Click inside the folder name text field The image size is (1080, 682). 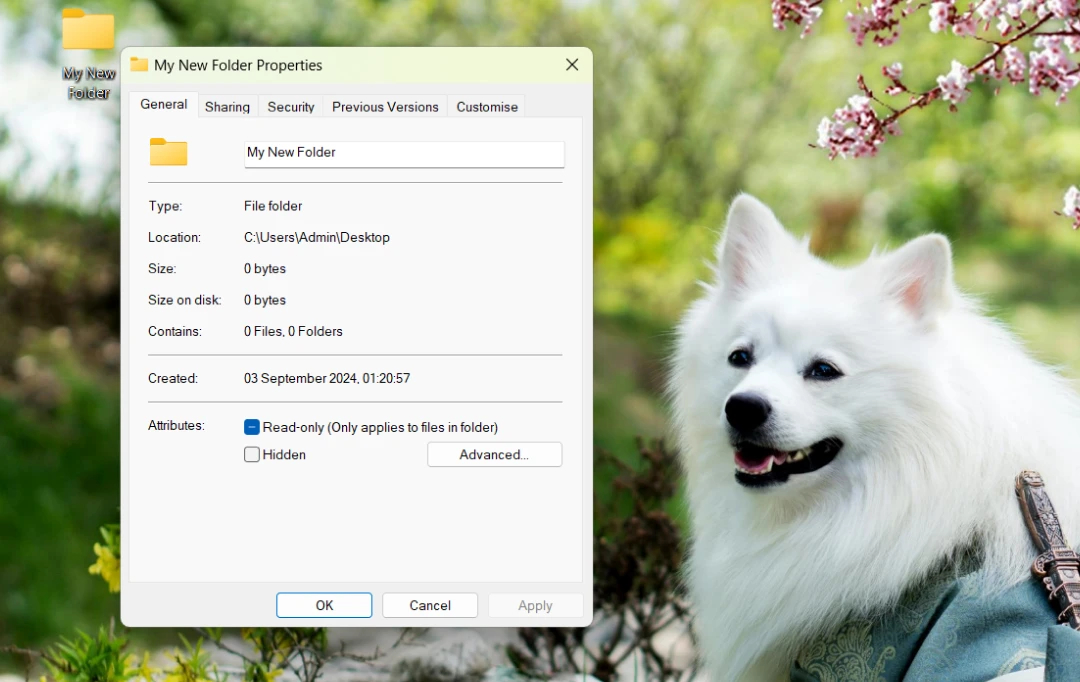coord(403,152)
